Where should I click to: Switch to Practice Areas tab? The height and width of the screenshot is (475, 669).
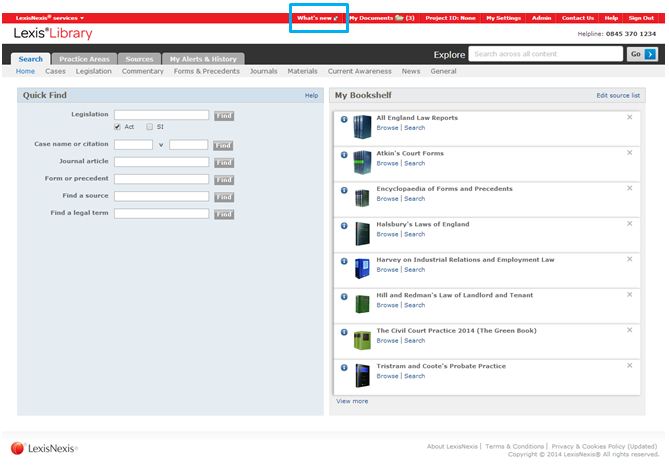pos(85,59)
